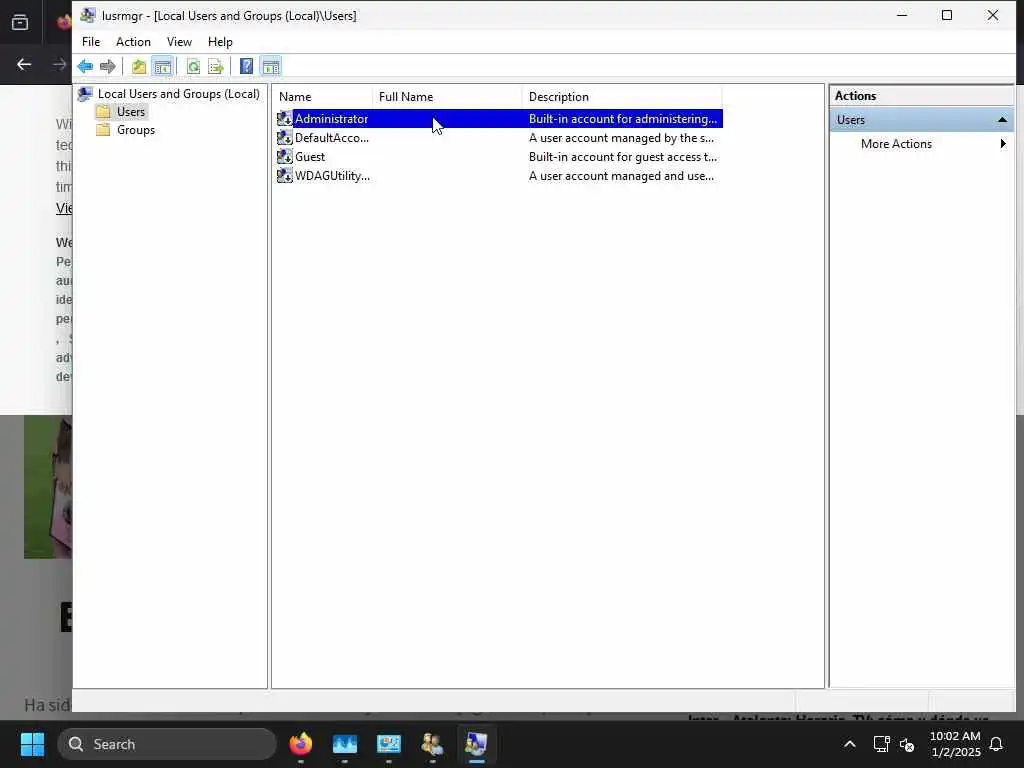Click the taskbar Search box
Screen dimensions: 1024x768
[167, 744]
